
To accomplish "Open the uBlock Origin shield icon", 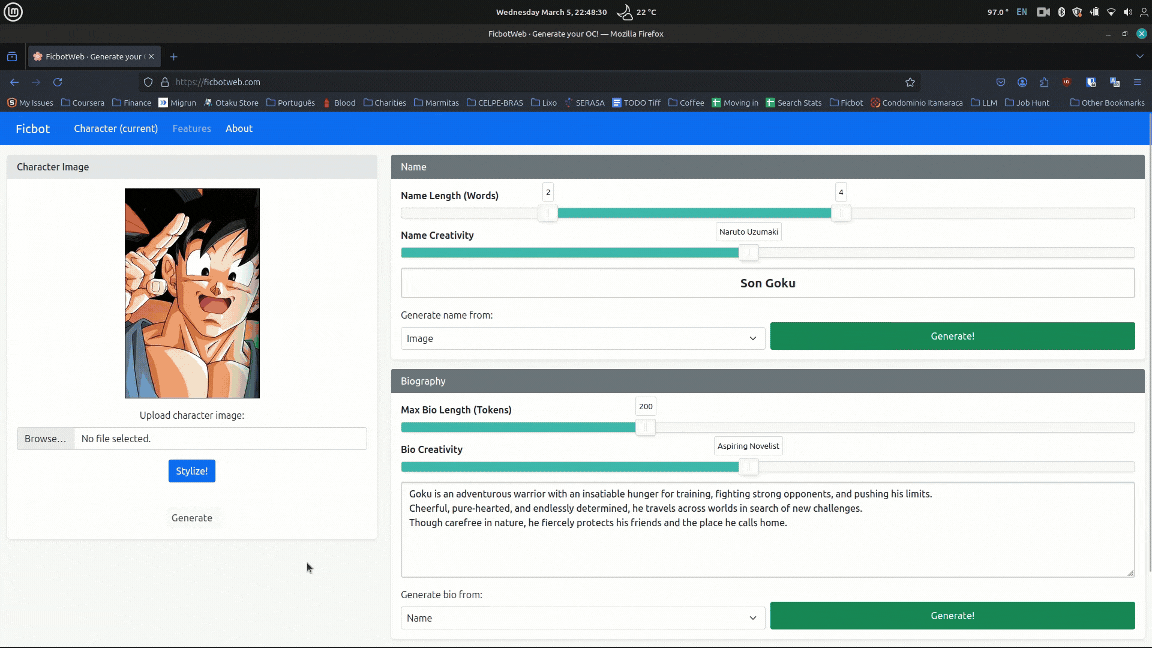I will tap(1067, 82).
